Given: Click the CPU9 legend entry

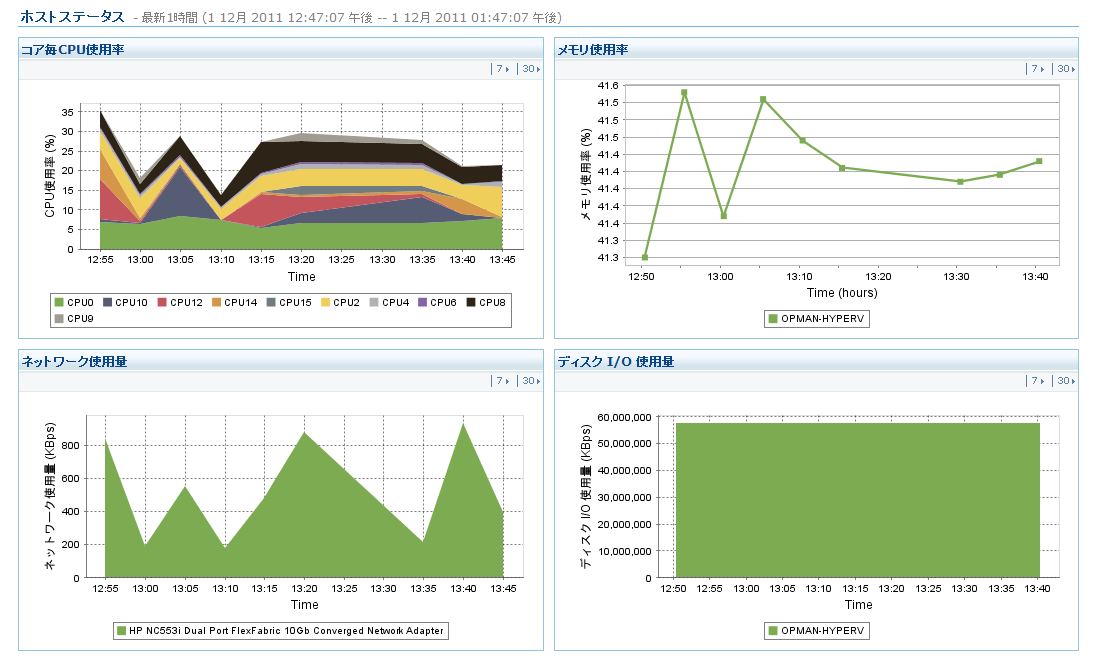Looking at the screenshot, I should point(74,319).
